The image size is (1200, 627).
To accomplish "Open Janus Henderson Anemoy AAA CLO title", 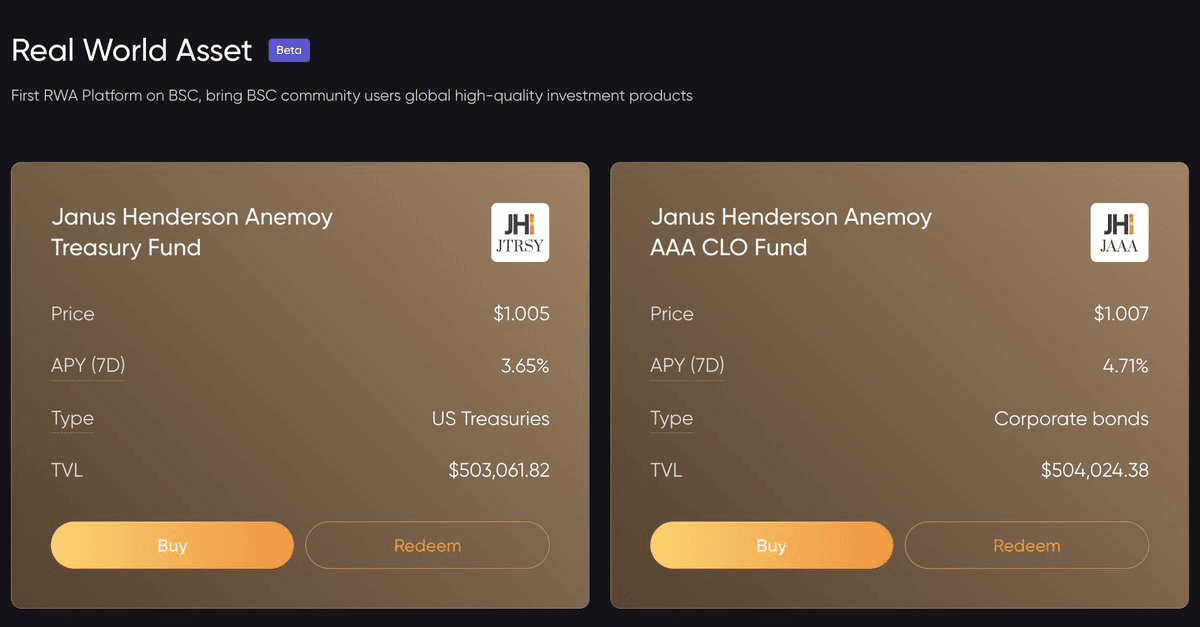I will [x=790, y=232].
